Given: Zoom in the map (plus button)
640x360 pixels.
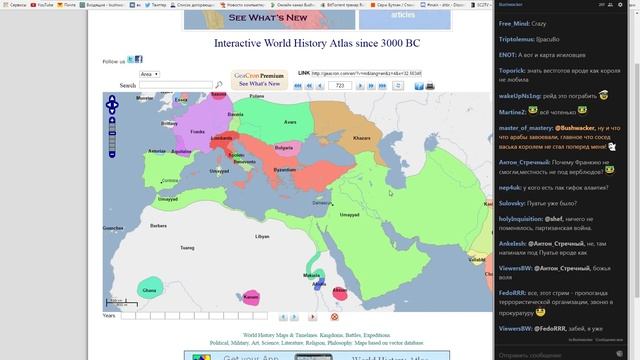Looking at the screenshot, I should click(x=112, y=120).
